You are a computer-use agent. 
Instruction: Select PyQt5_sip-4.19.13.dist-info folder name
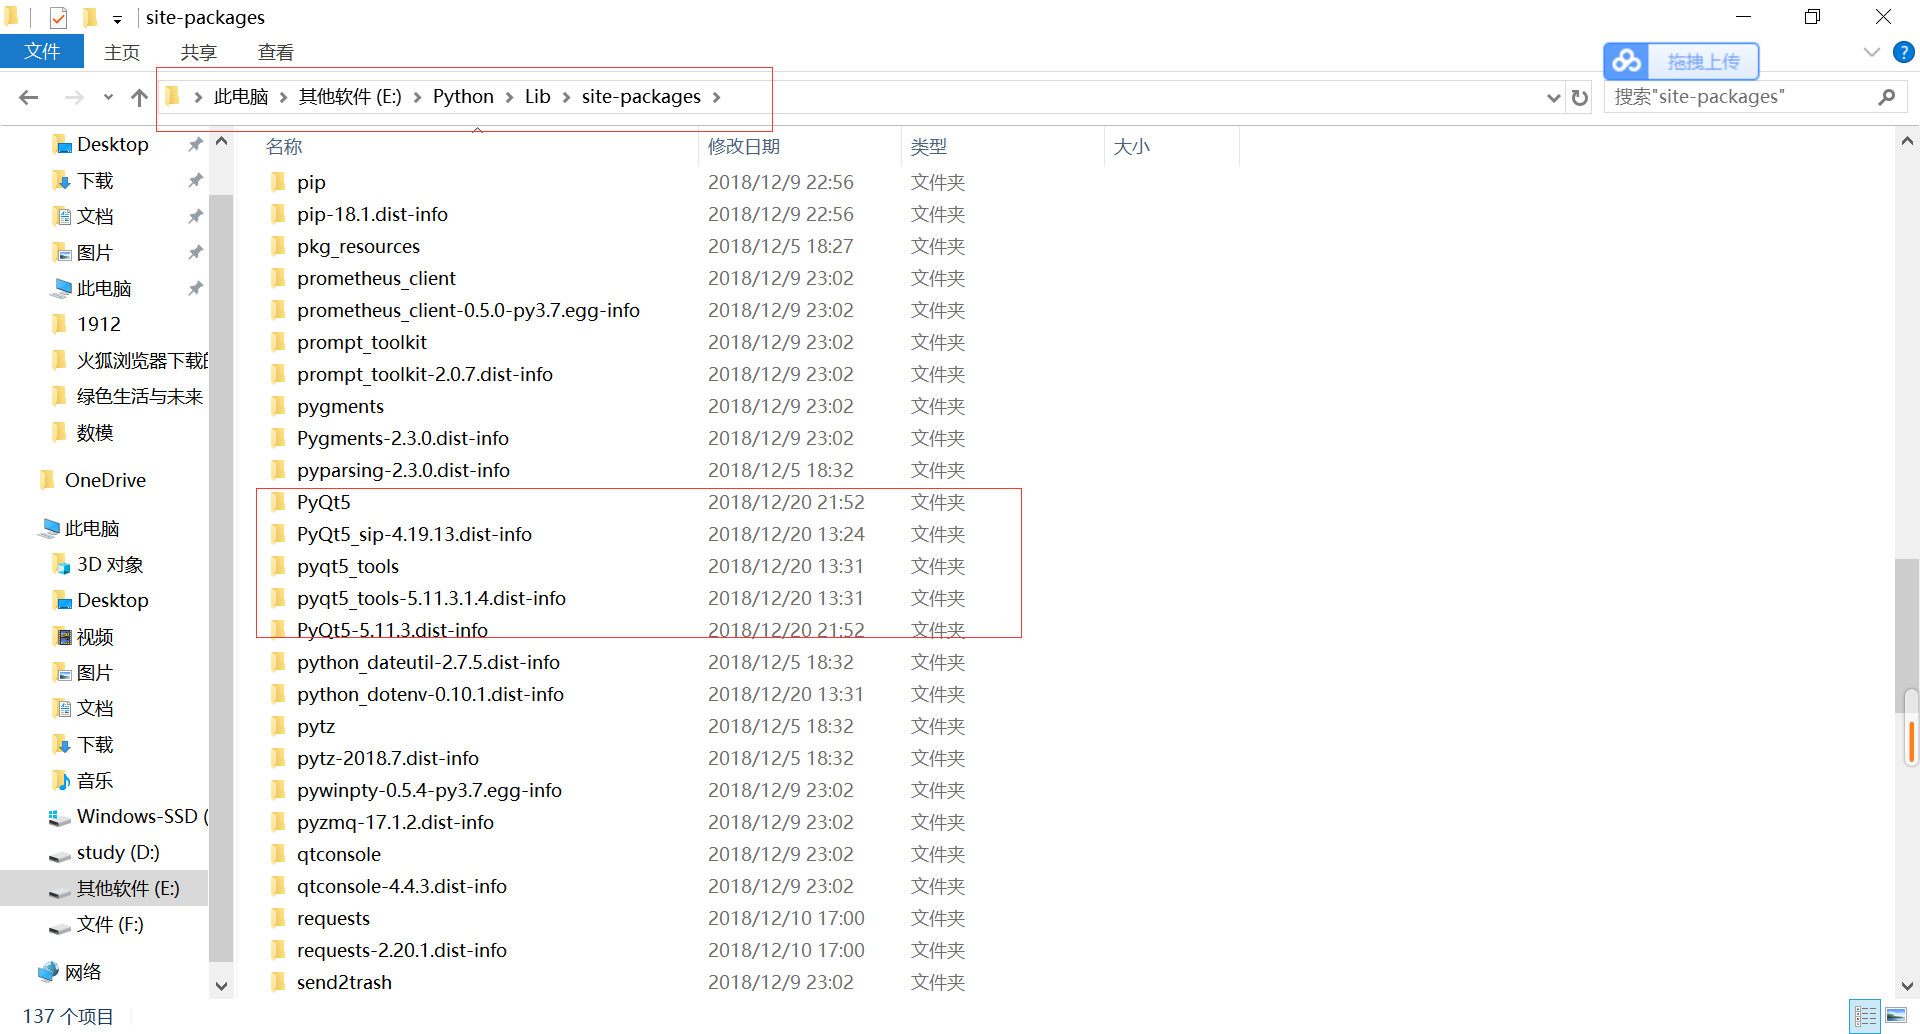pyautogui.click(x=414, y=534)
